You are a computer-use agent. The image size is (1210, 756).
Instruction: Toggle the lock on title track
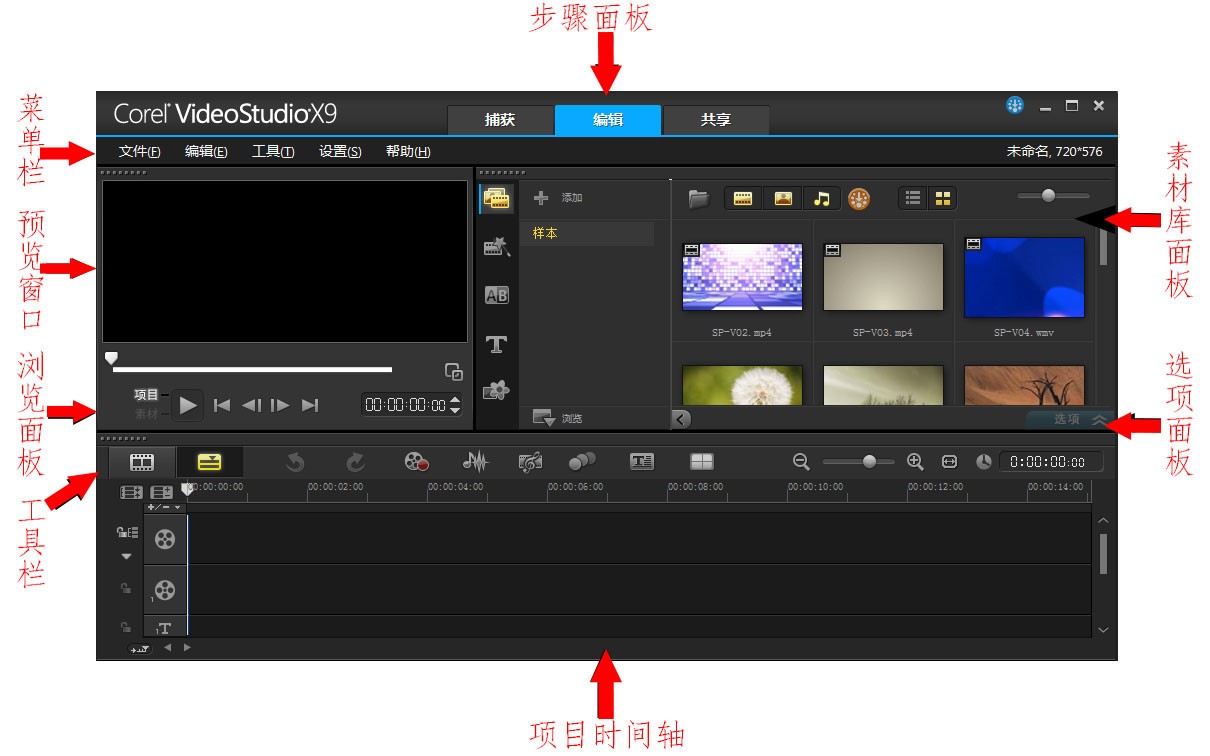click(126, 627)
